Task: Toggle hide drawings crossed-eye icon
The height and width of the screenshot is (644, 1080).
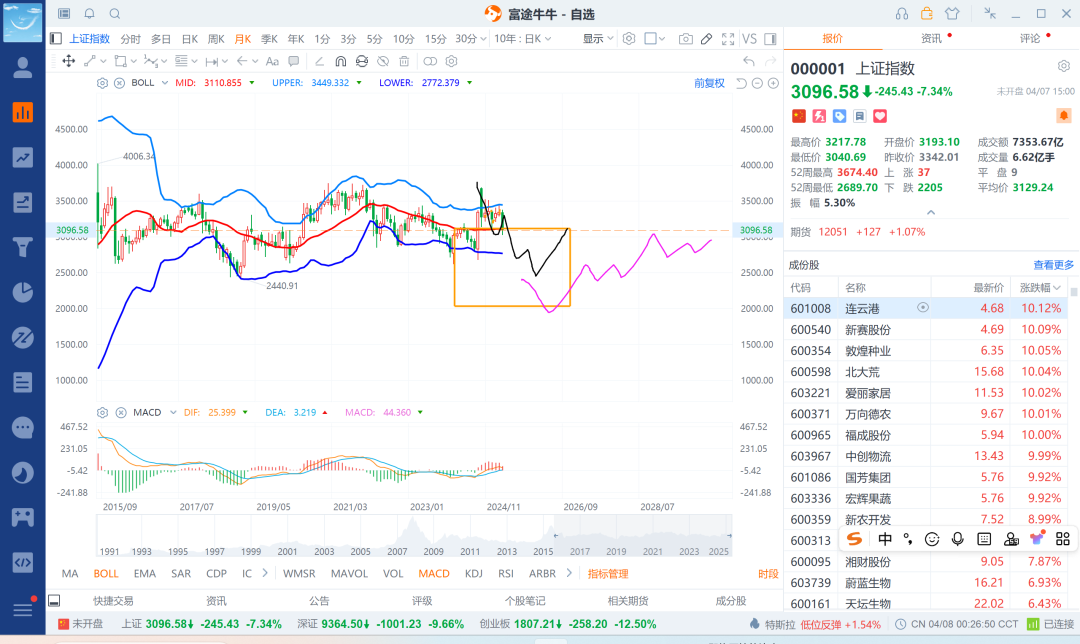Action: [x=383, y=61]
